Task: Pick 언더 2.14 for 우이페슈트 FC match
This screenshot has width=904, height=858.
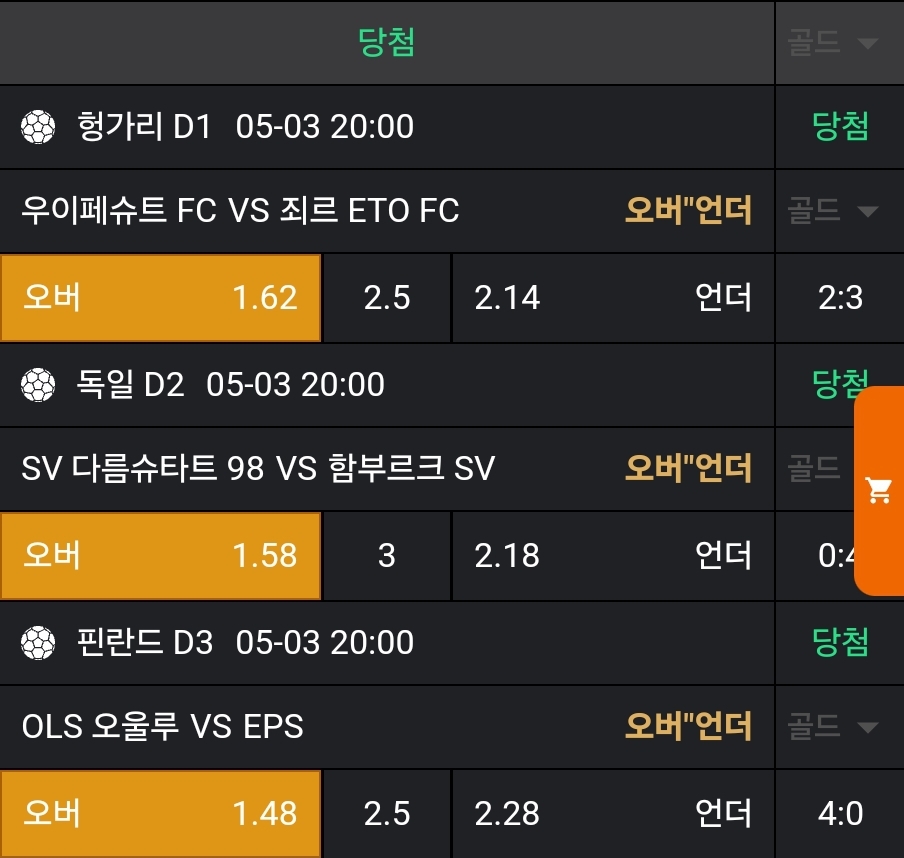Action: 612,298
